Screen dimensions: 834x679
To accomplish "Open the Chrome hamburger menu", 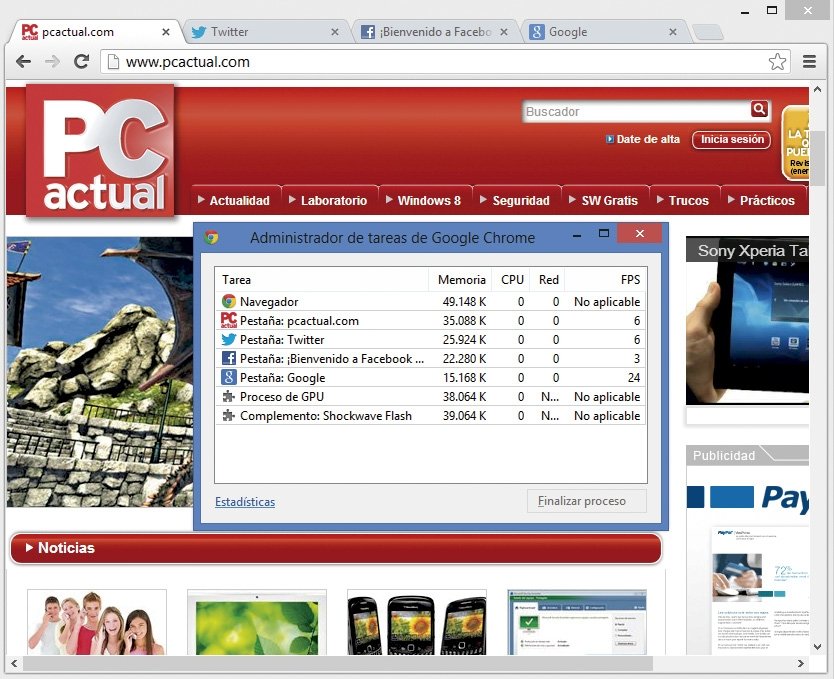I will tap(809, 62).
